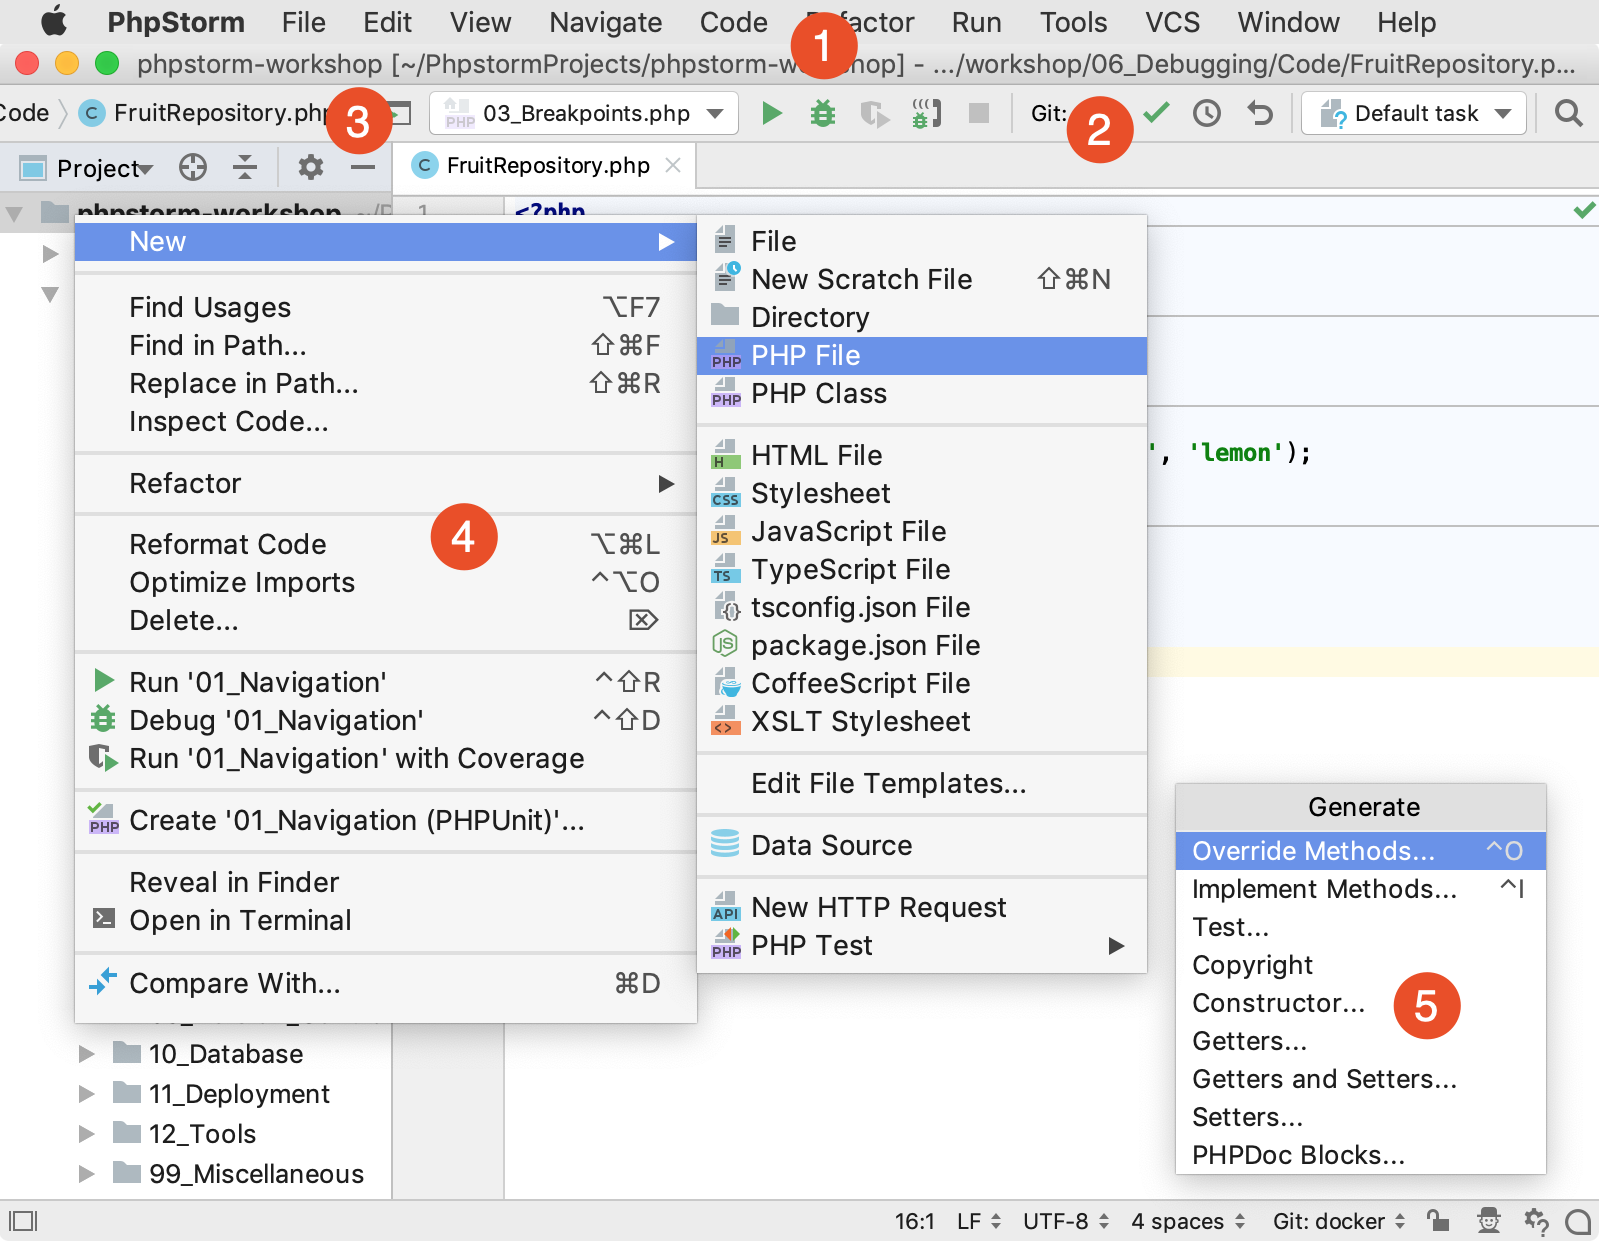The height and width of the screenshot is (1241, 1600).
Task: Create a new TypeScript File
Action: 922,570
